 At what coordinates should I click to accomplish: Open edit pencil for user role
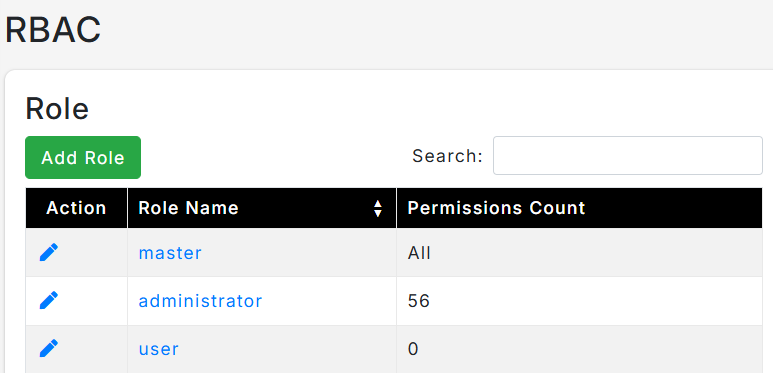pyautogui.click(x=49, y=348)
